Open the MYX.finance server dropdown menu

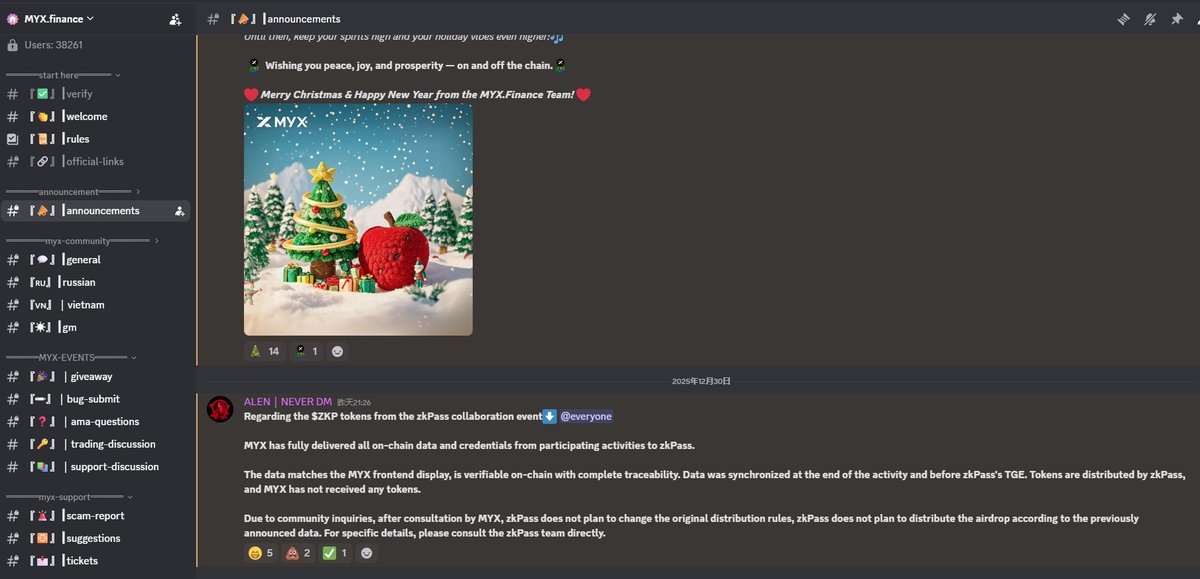pyautogui.click(x=50, y=18)
